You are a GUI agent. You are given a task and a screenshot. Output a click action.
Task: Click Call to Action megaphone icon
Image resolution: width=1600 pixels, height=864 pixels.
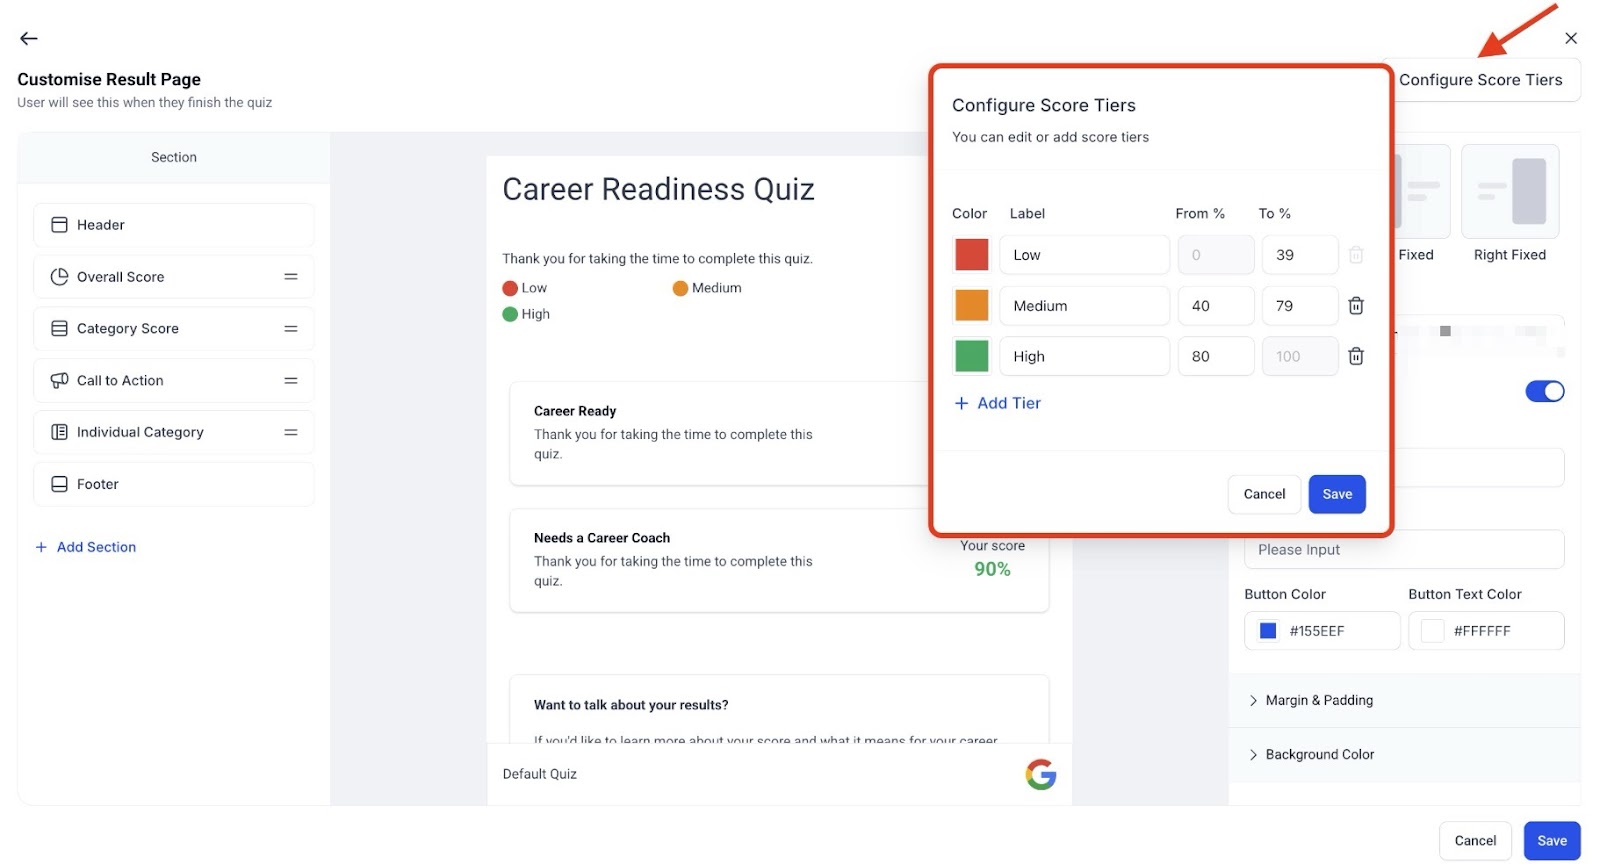click(x=59, y=381)
